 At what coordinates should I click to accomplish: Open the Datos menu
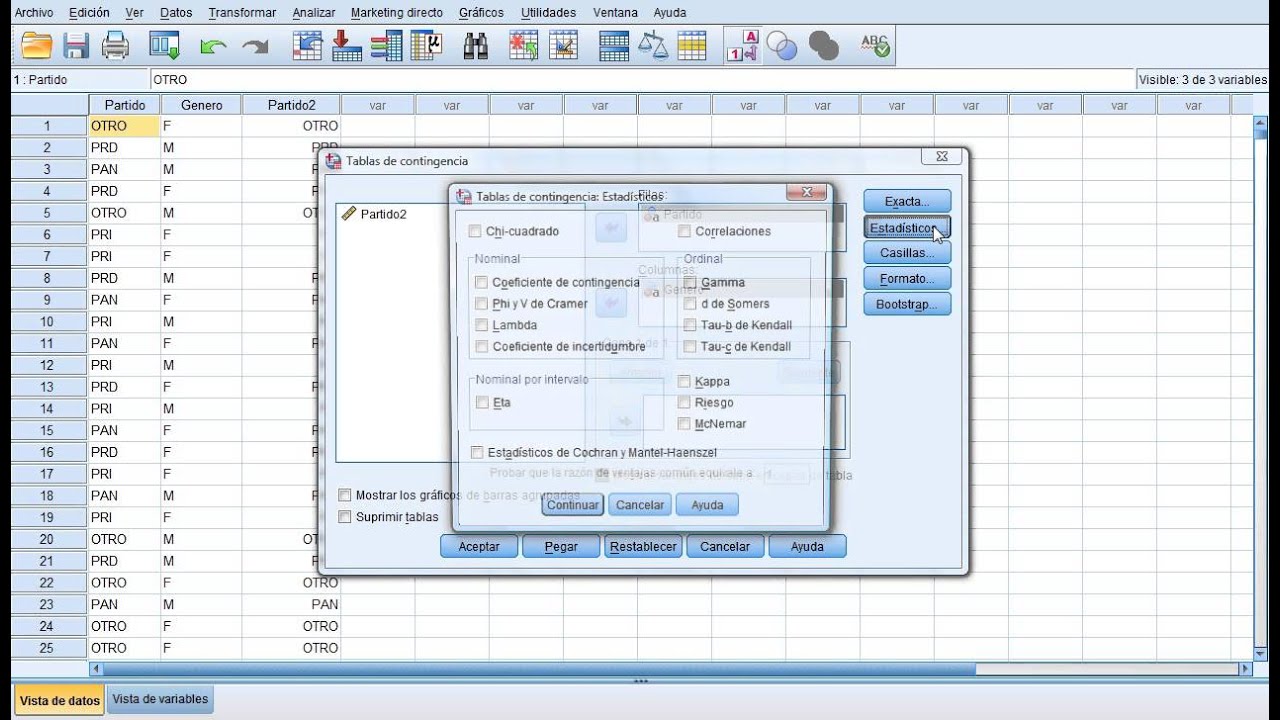(x=176, y=13)
